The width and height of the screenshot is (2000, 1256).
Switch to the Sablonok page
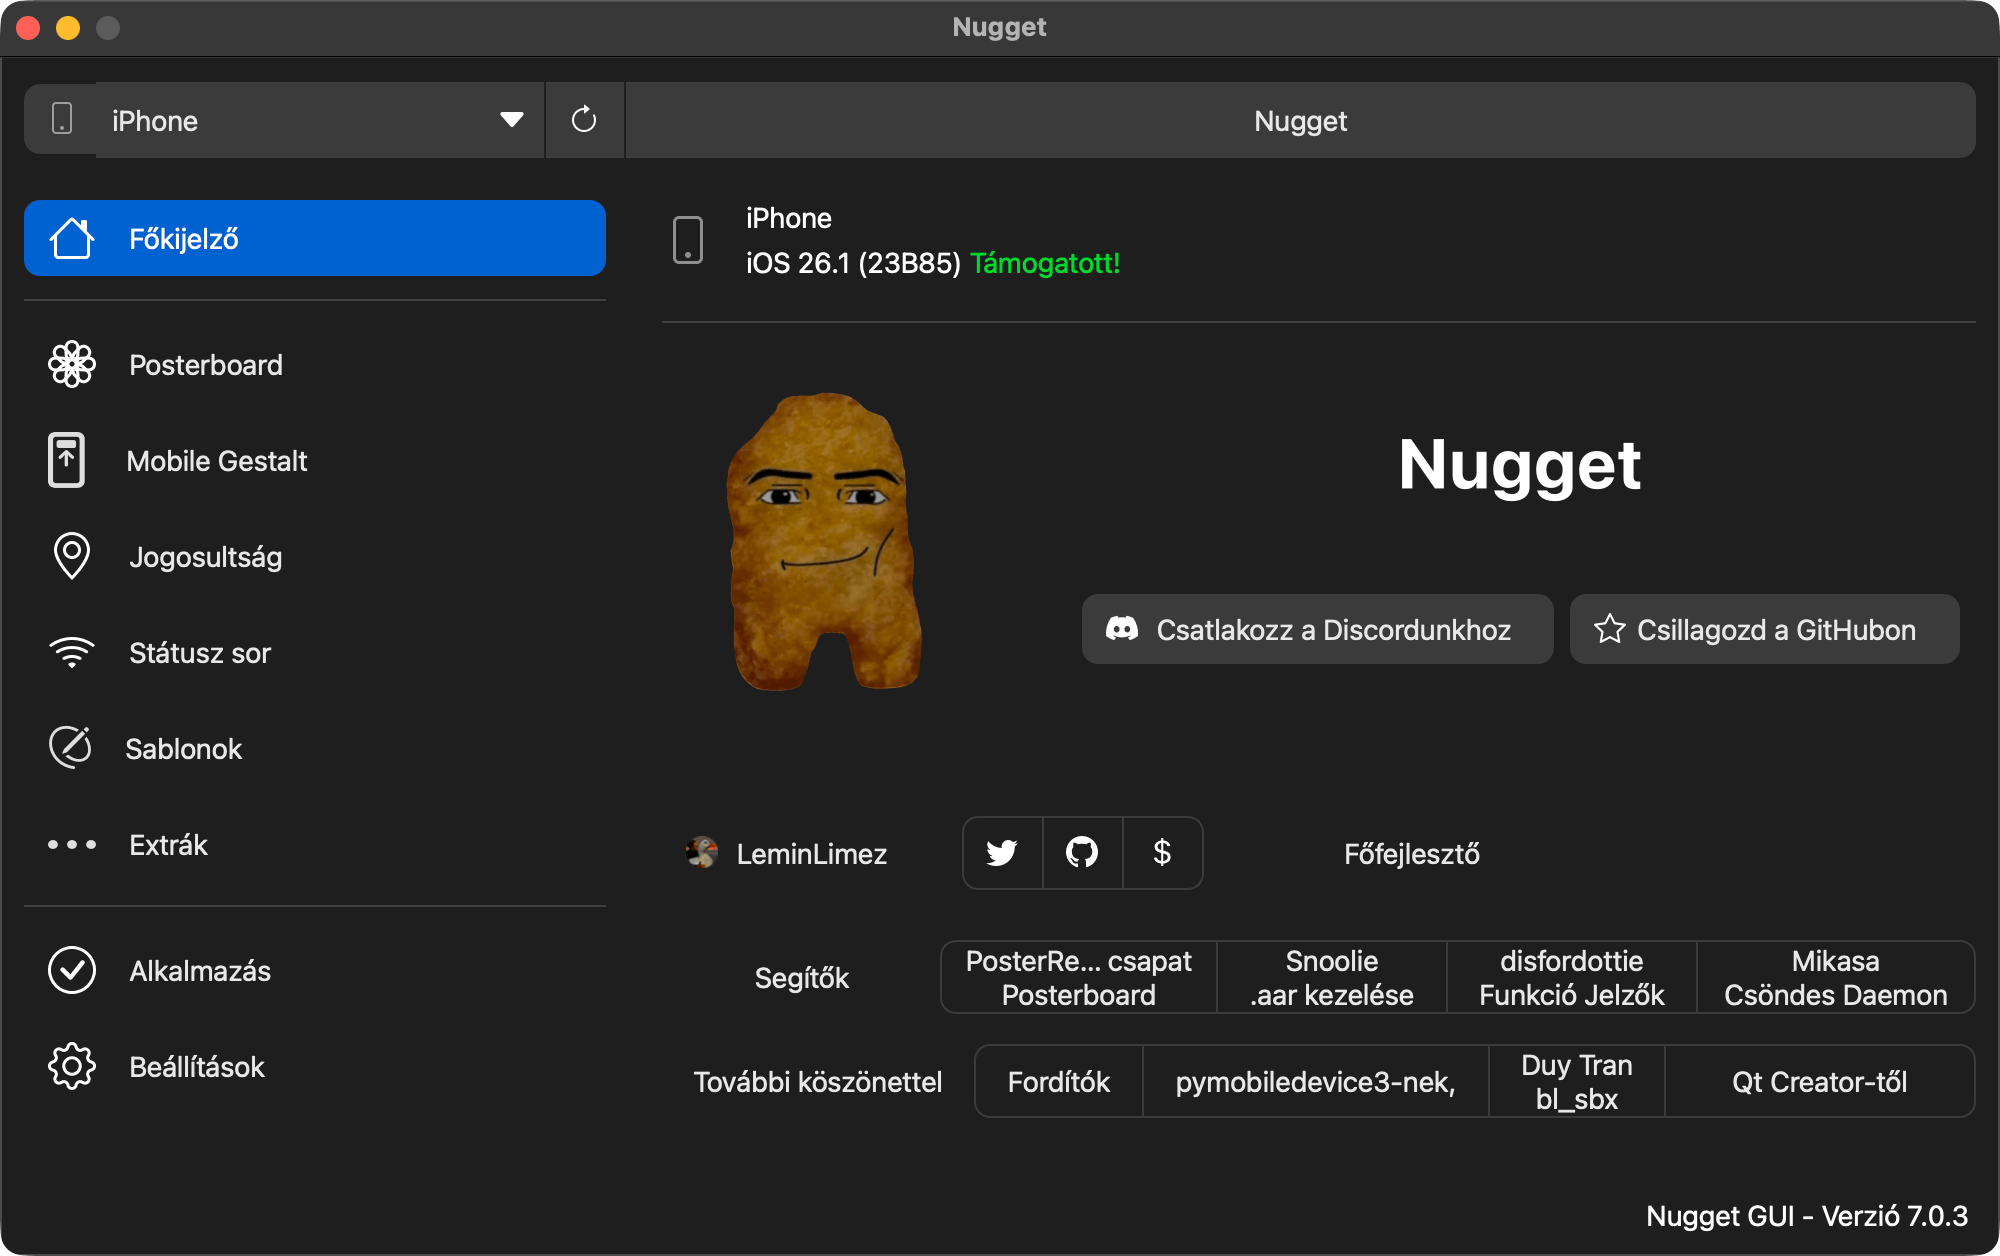(x=184, y=749)
